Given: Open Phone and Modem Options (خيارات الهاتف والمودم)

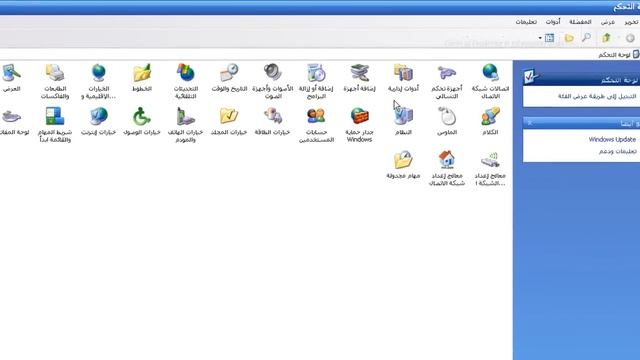Looking at the screenshot, I should coord(185,116).
